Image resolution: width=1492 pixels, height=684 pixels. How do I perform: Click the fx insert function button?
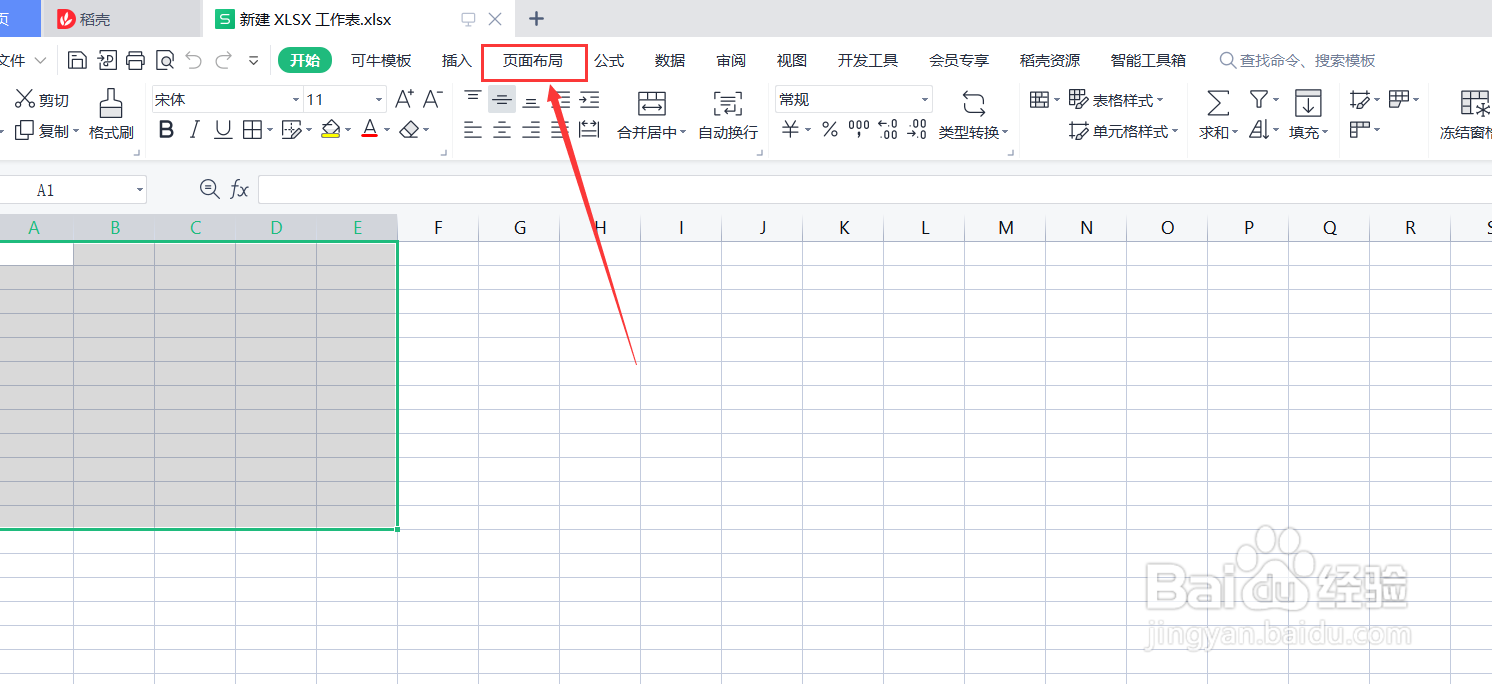click(239, 189)
